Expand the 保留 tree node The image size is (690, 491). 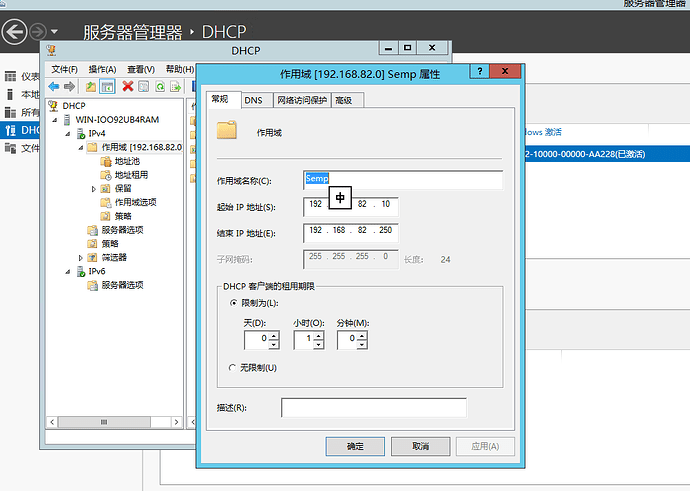93,189
